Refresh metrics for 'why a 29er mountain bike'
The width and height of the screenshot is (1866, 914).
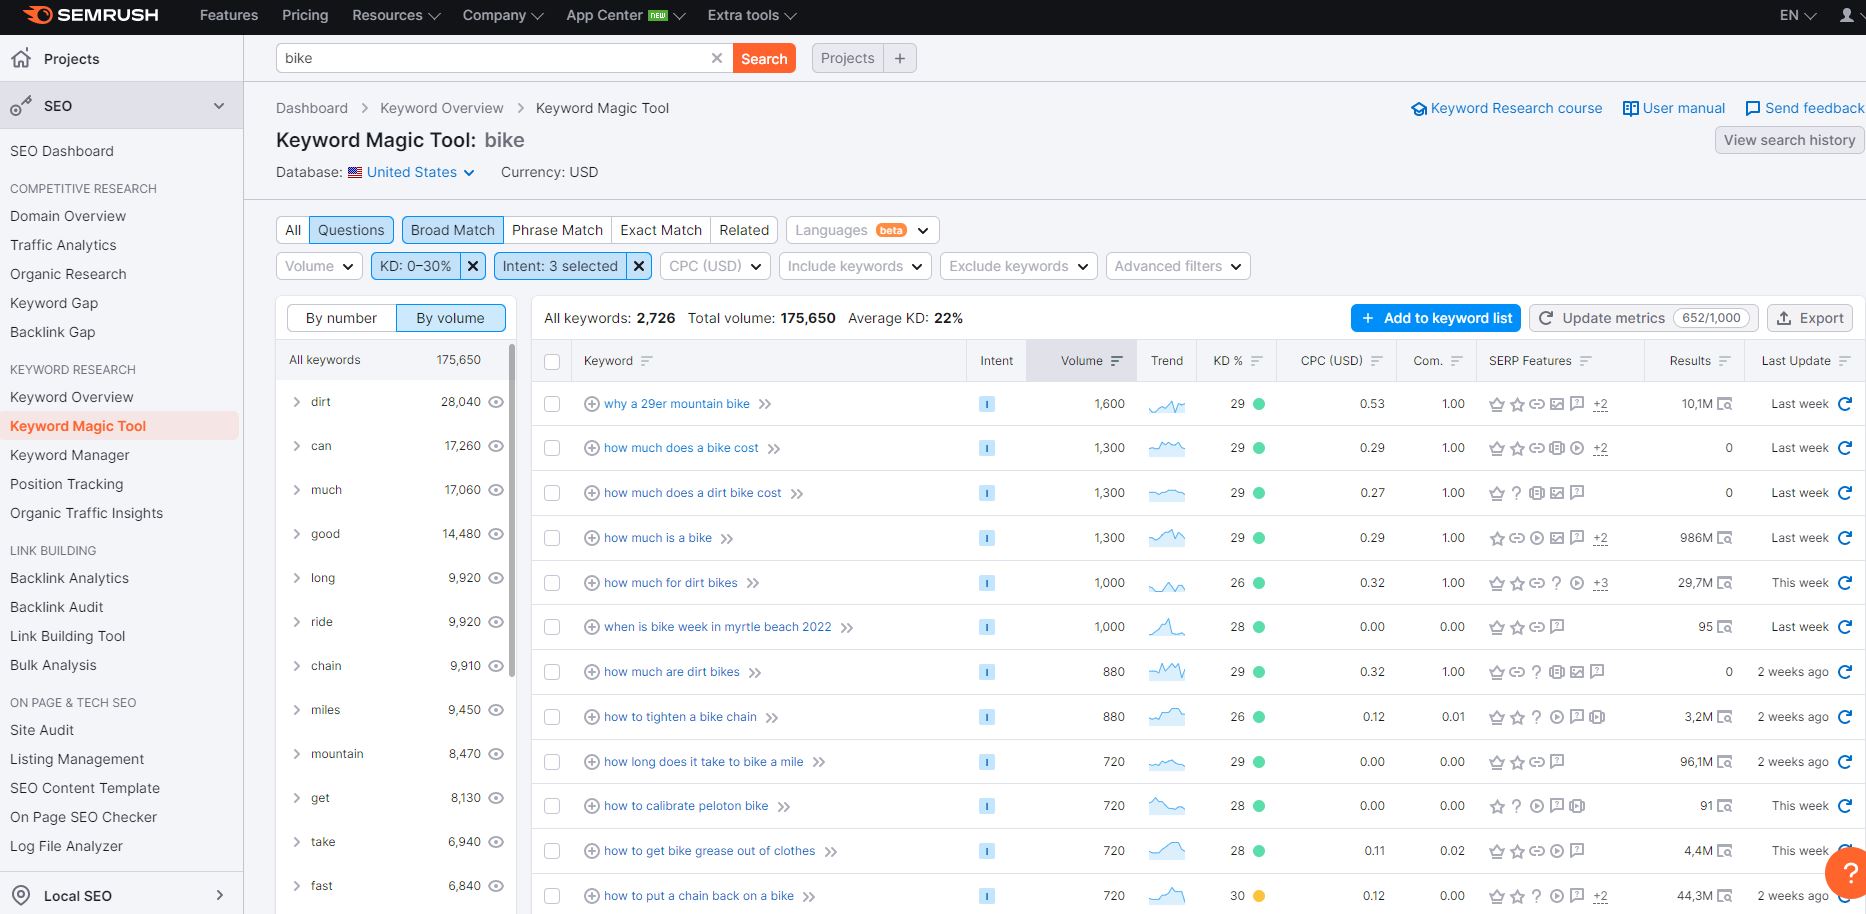pyautogui.click(x=1845, y=404)
